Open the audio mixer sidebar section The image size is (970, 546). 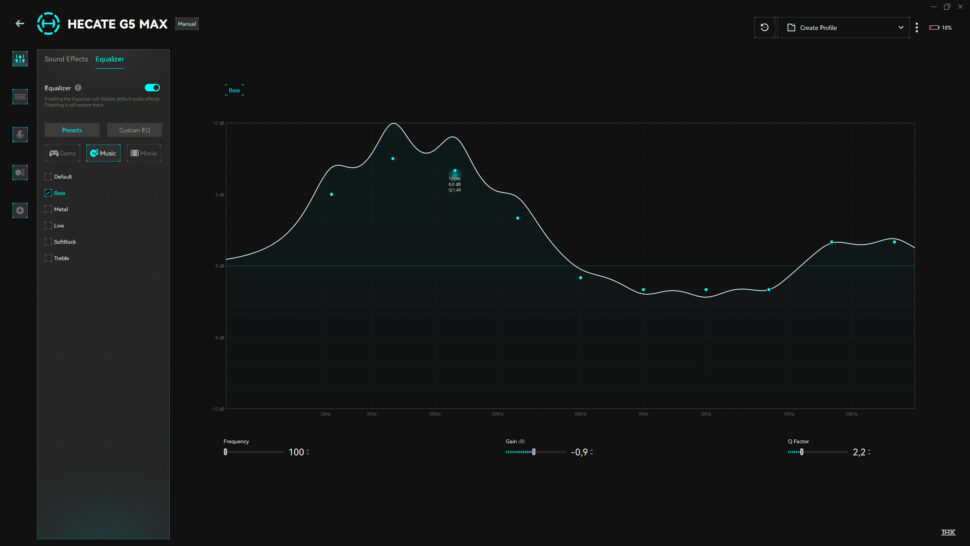20,59
